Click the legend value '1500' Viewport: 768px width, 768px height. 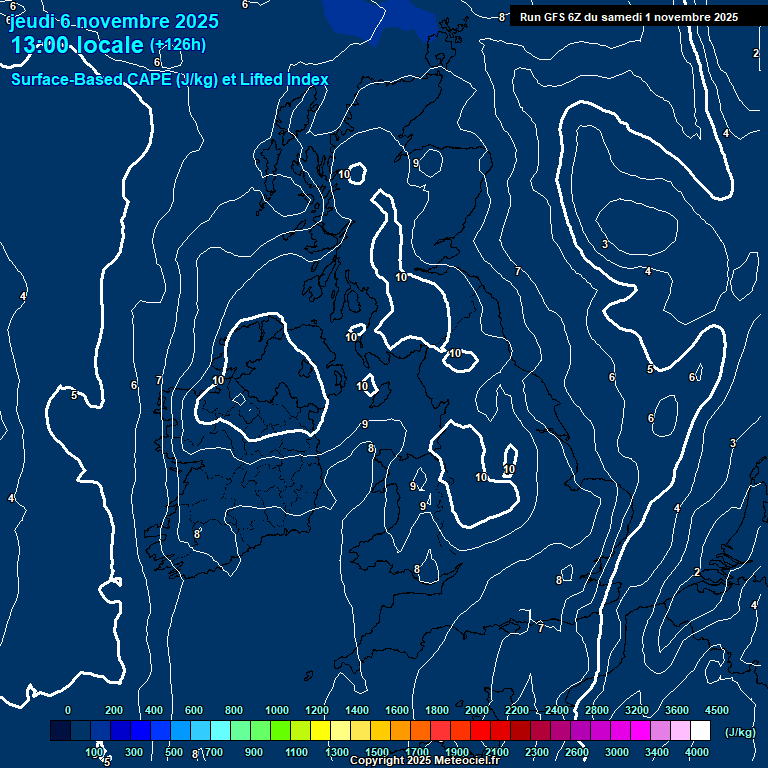point(377,752)
